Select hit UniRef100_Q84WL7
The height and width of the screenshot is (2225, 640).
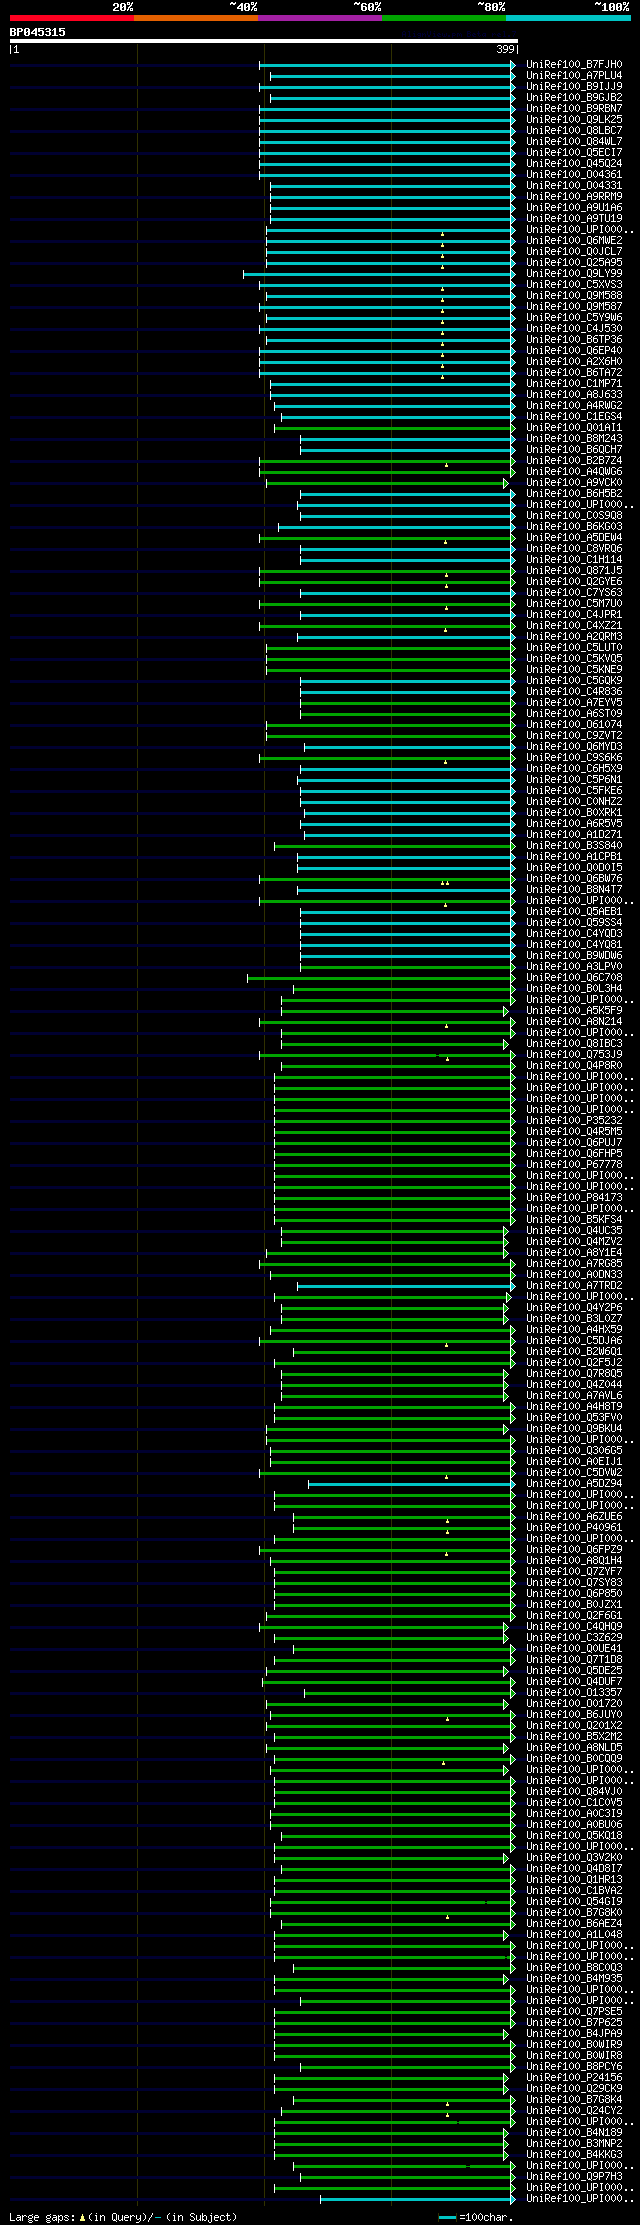click(x=574, y=141)
